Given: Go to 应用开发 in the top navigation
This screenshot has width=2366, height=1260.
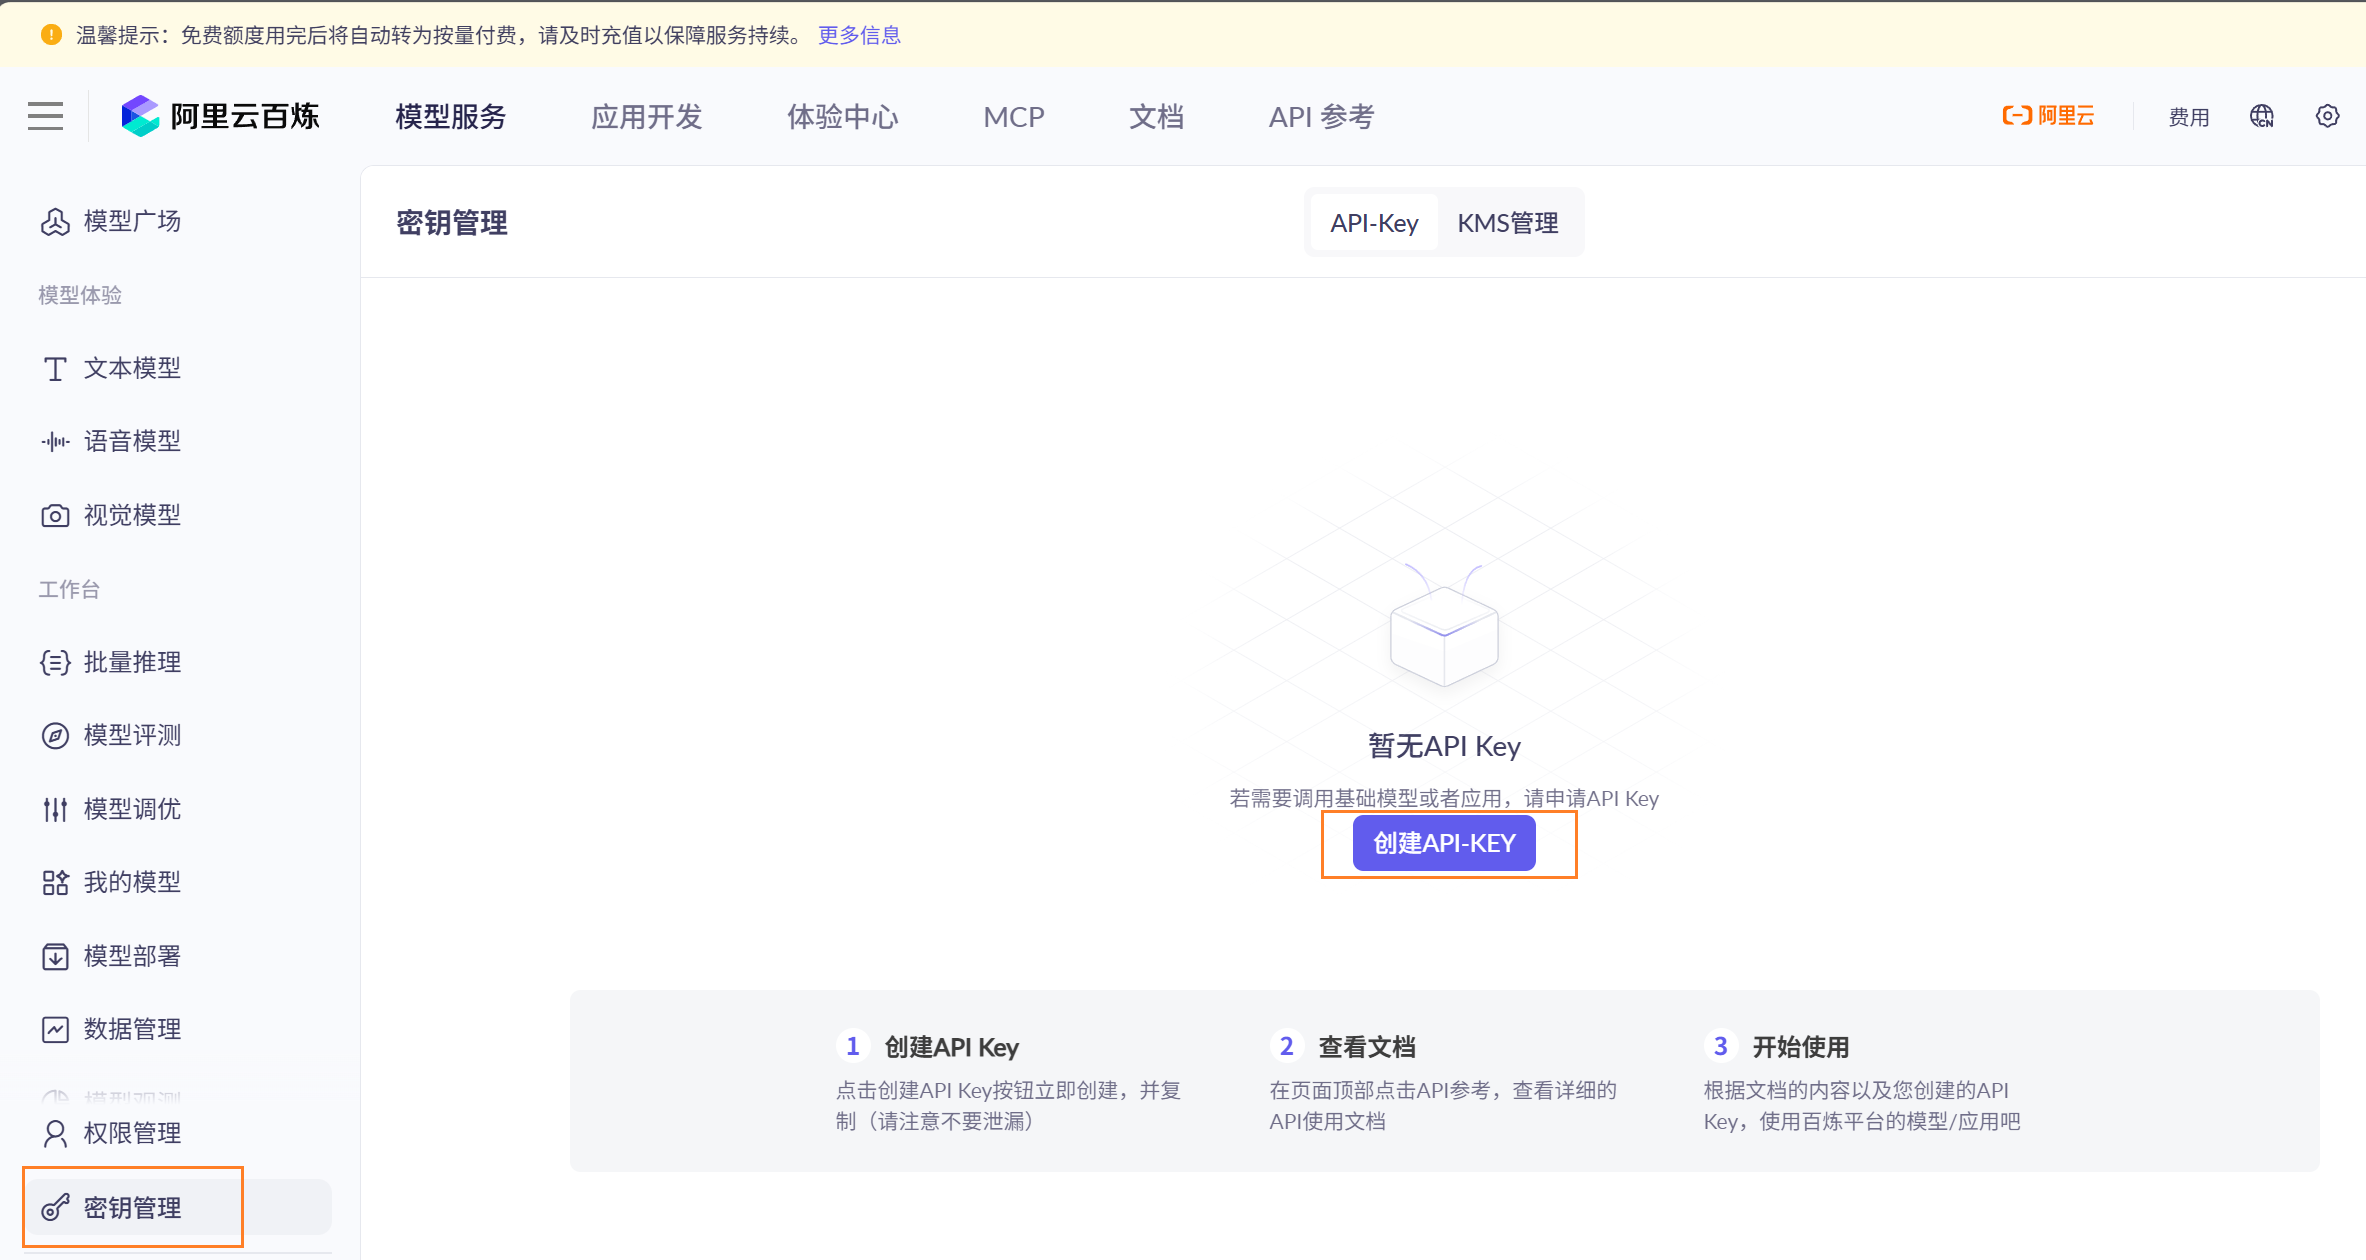Looking at the screenshot, I should click(646, 117).
